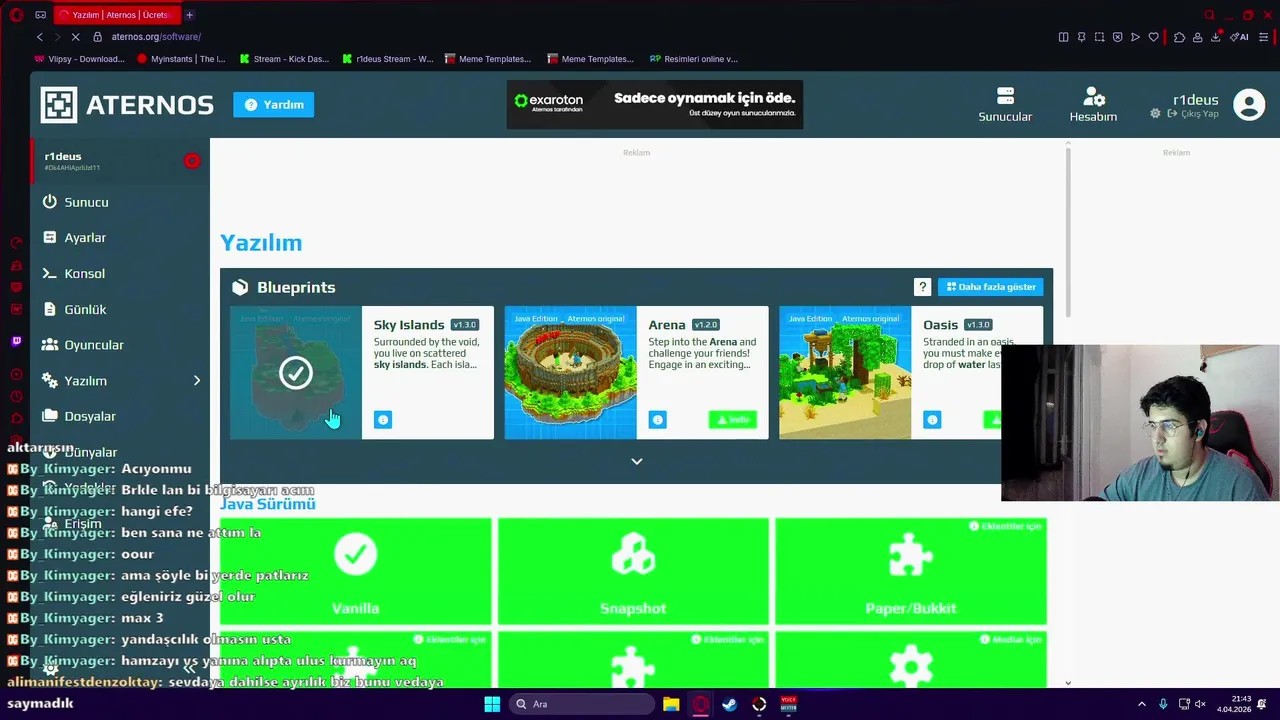Click the browser back arrow

(40, 37)
